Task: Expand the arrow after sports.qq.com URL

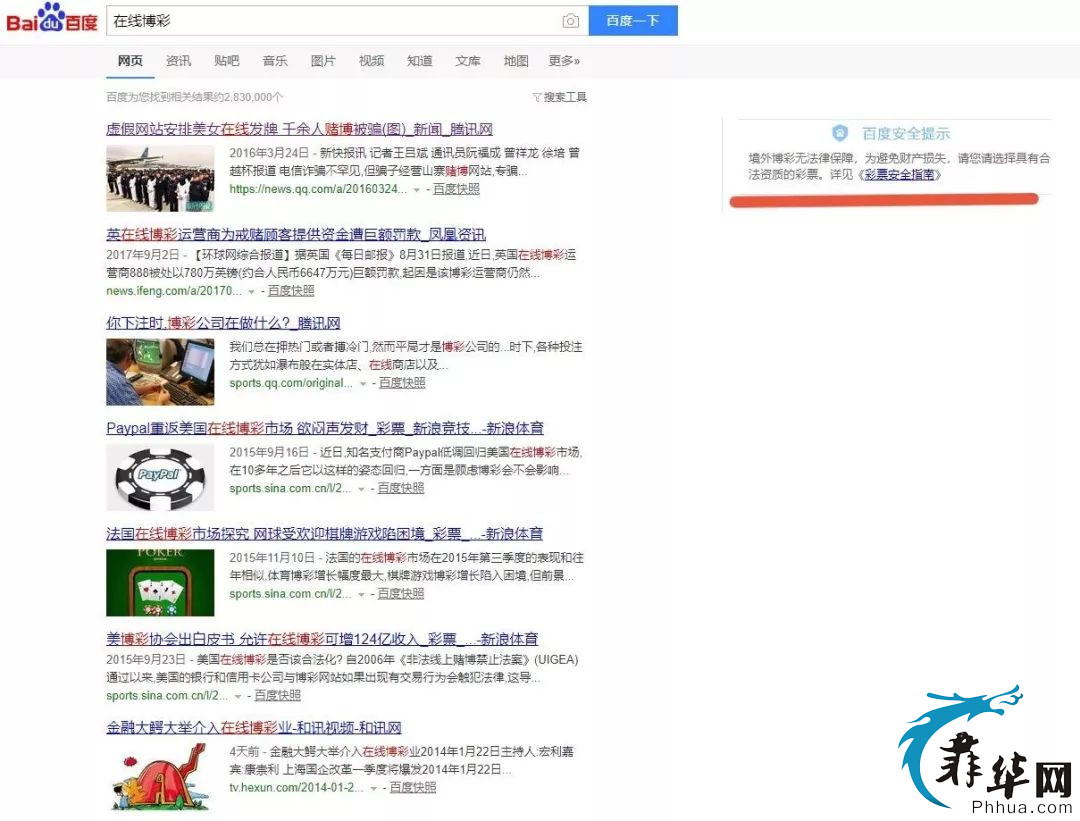Action: (362, 384)
